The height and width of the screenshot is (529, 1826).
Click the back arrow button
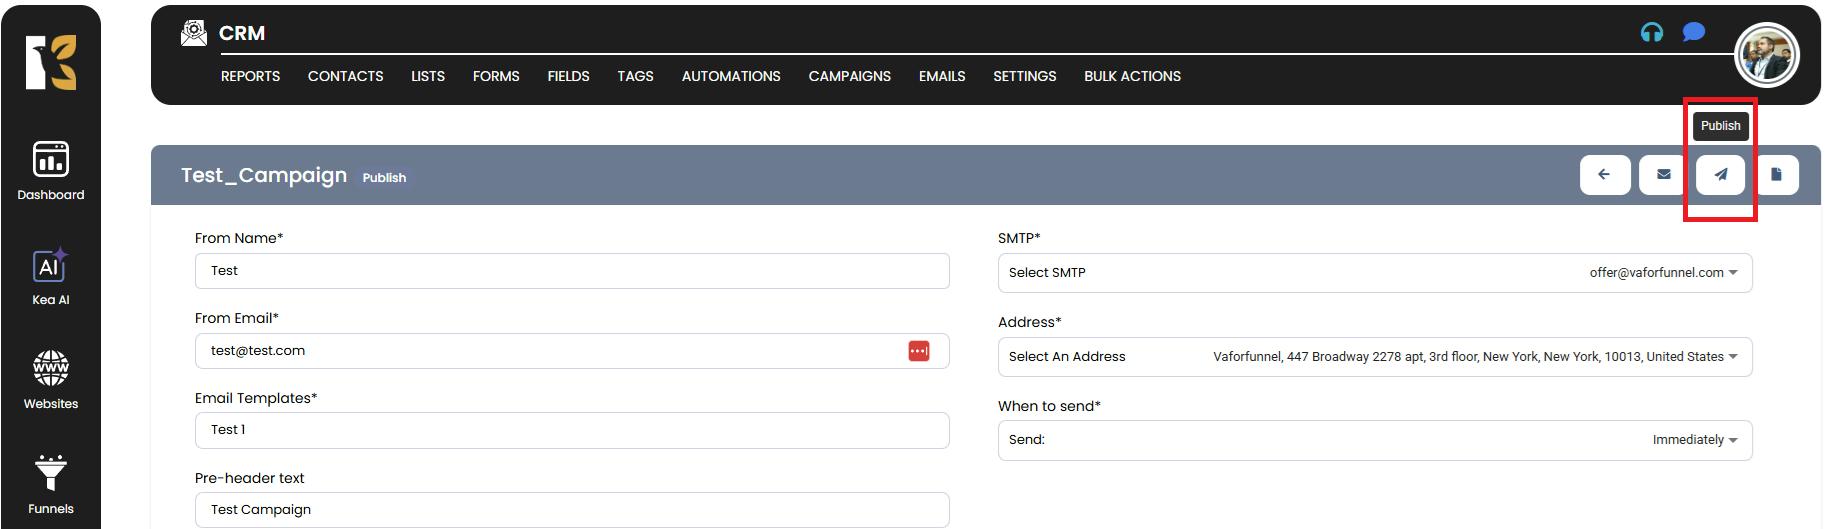(1604, 175)
